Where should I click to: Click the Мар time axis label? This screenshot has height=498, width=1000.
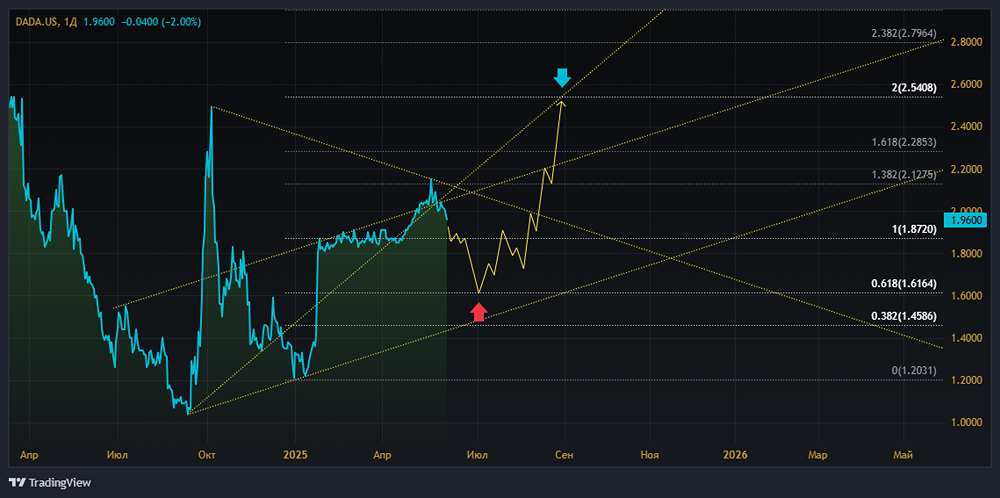click(x=818, y=455)
